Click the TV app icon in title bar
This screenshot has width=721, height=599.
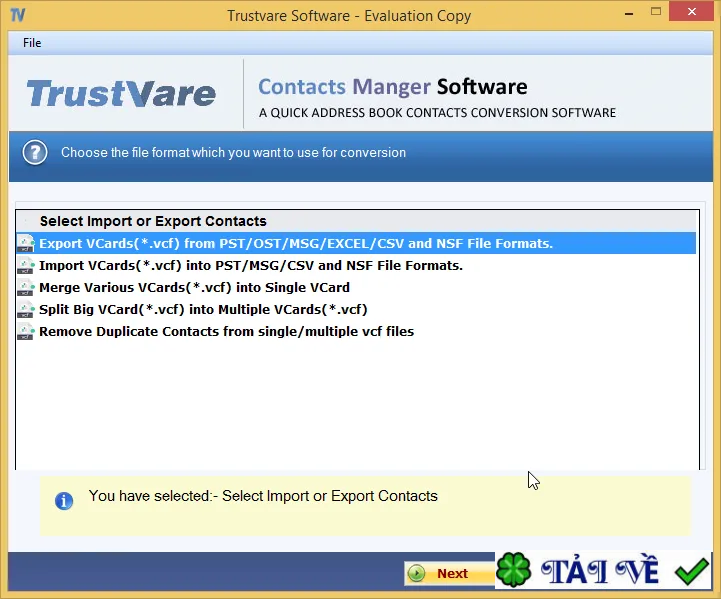pyautogui.click(x=17, y=15)
